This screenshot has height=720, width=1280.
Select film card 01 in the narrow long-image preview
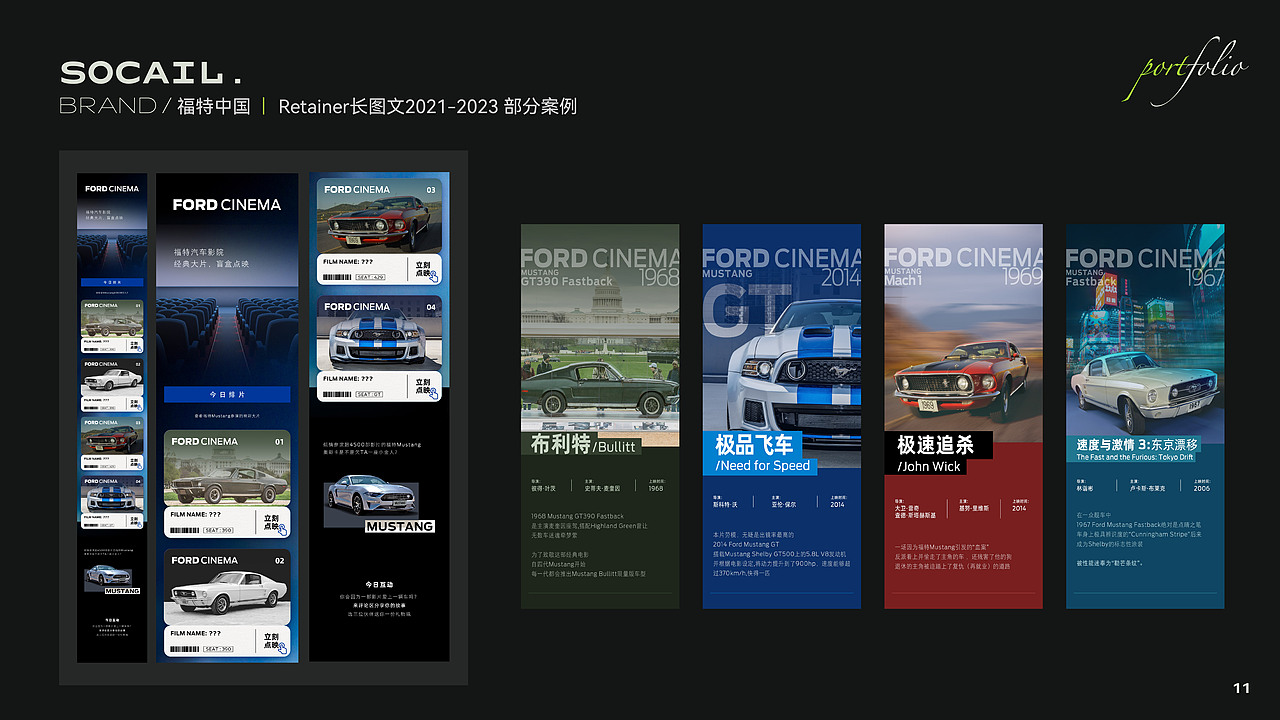tap(112, 325)
